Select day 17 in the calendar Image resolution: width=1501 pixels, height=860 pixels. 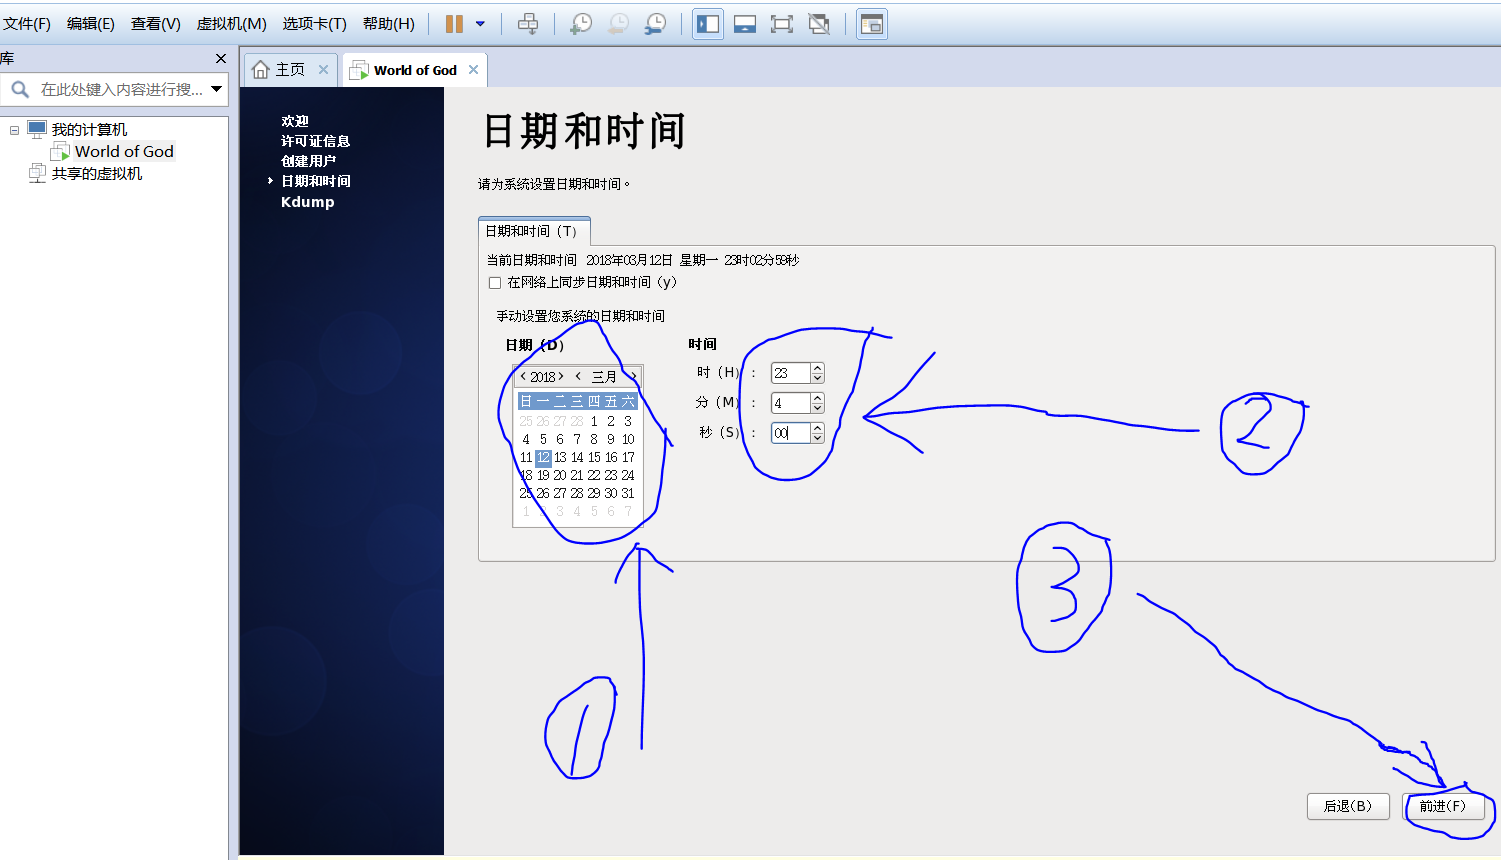click(x=628, y=457)
